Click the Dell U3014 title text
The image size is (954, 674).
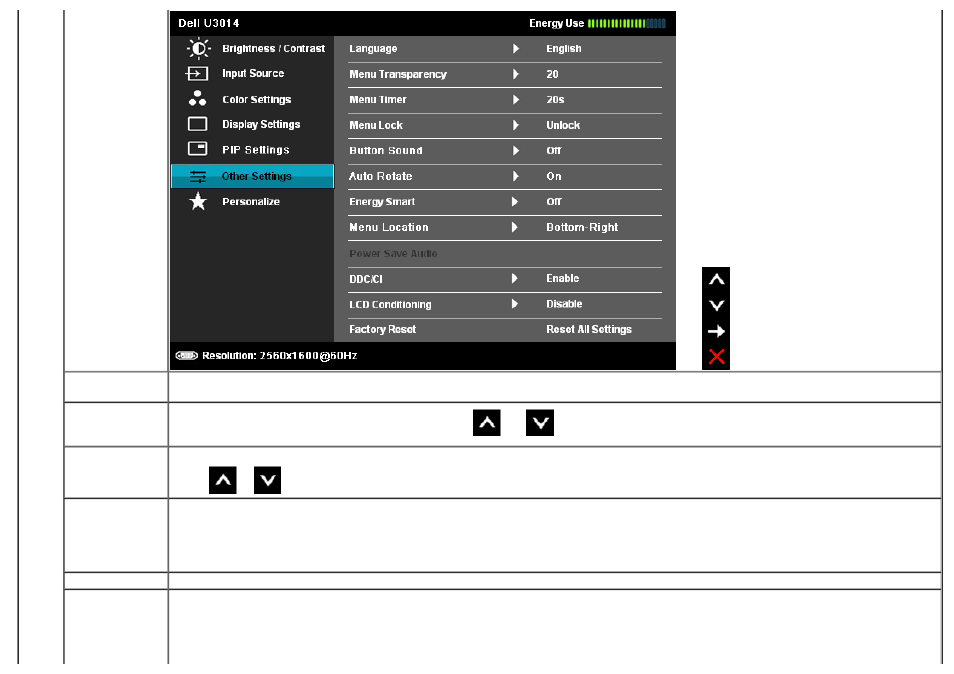[x=209, y=23]
